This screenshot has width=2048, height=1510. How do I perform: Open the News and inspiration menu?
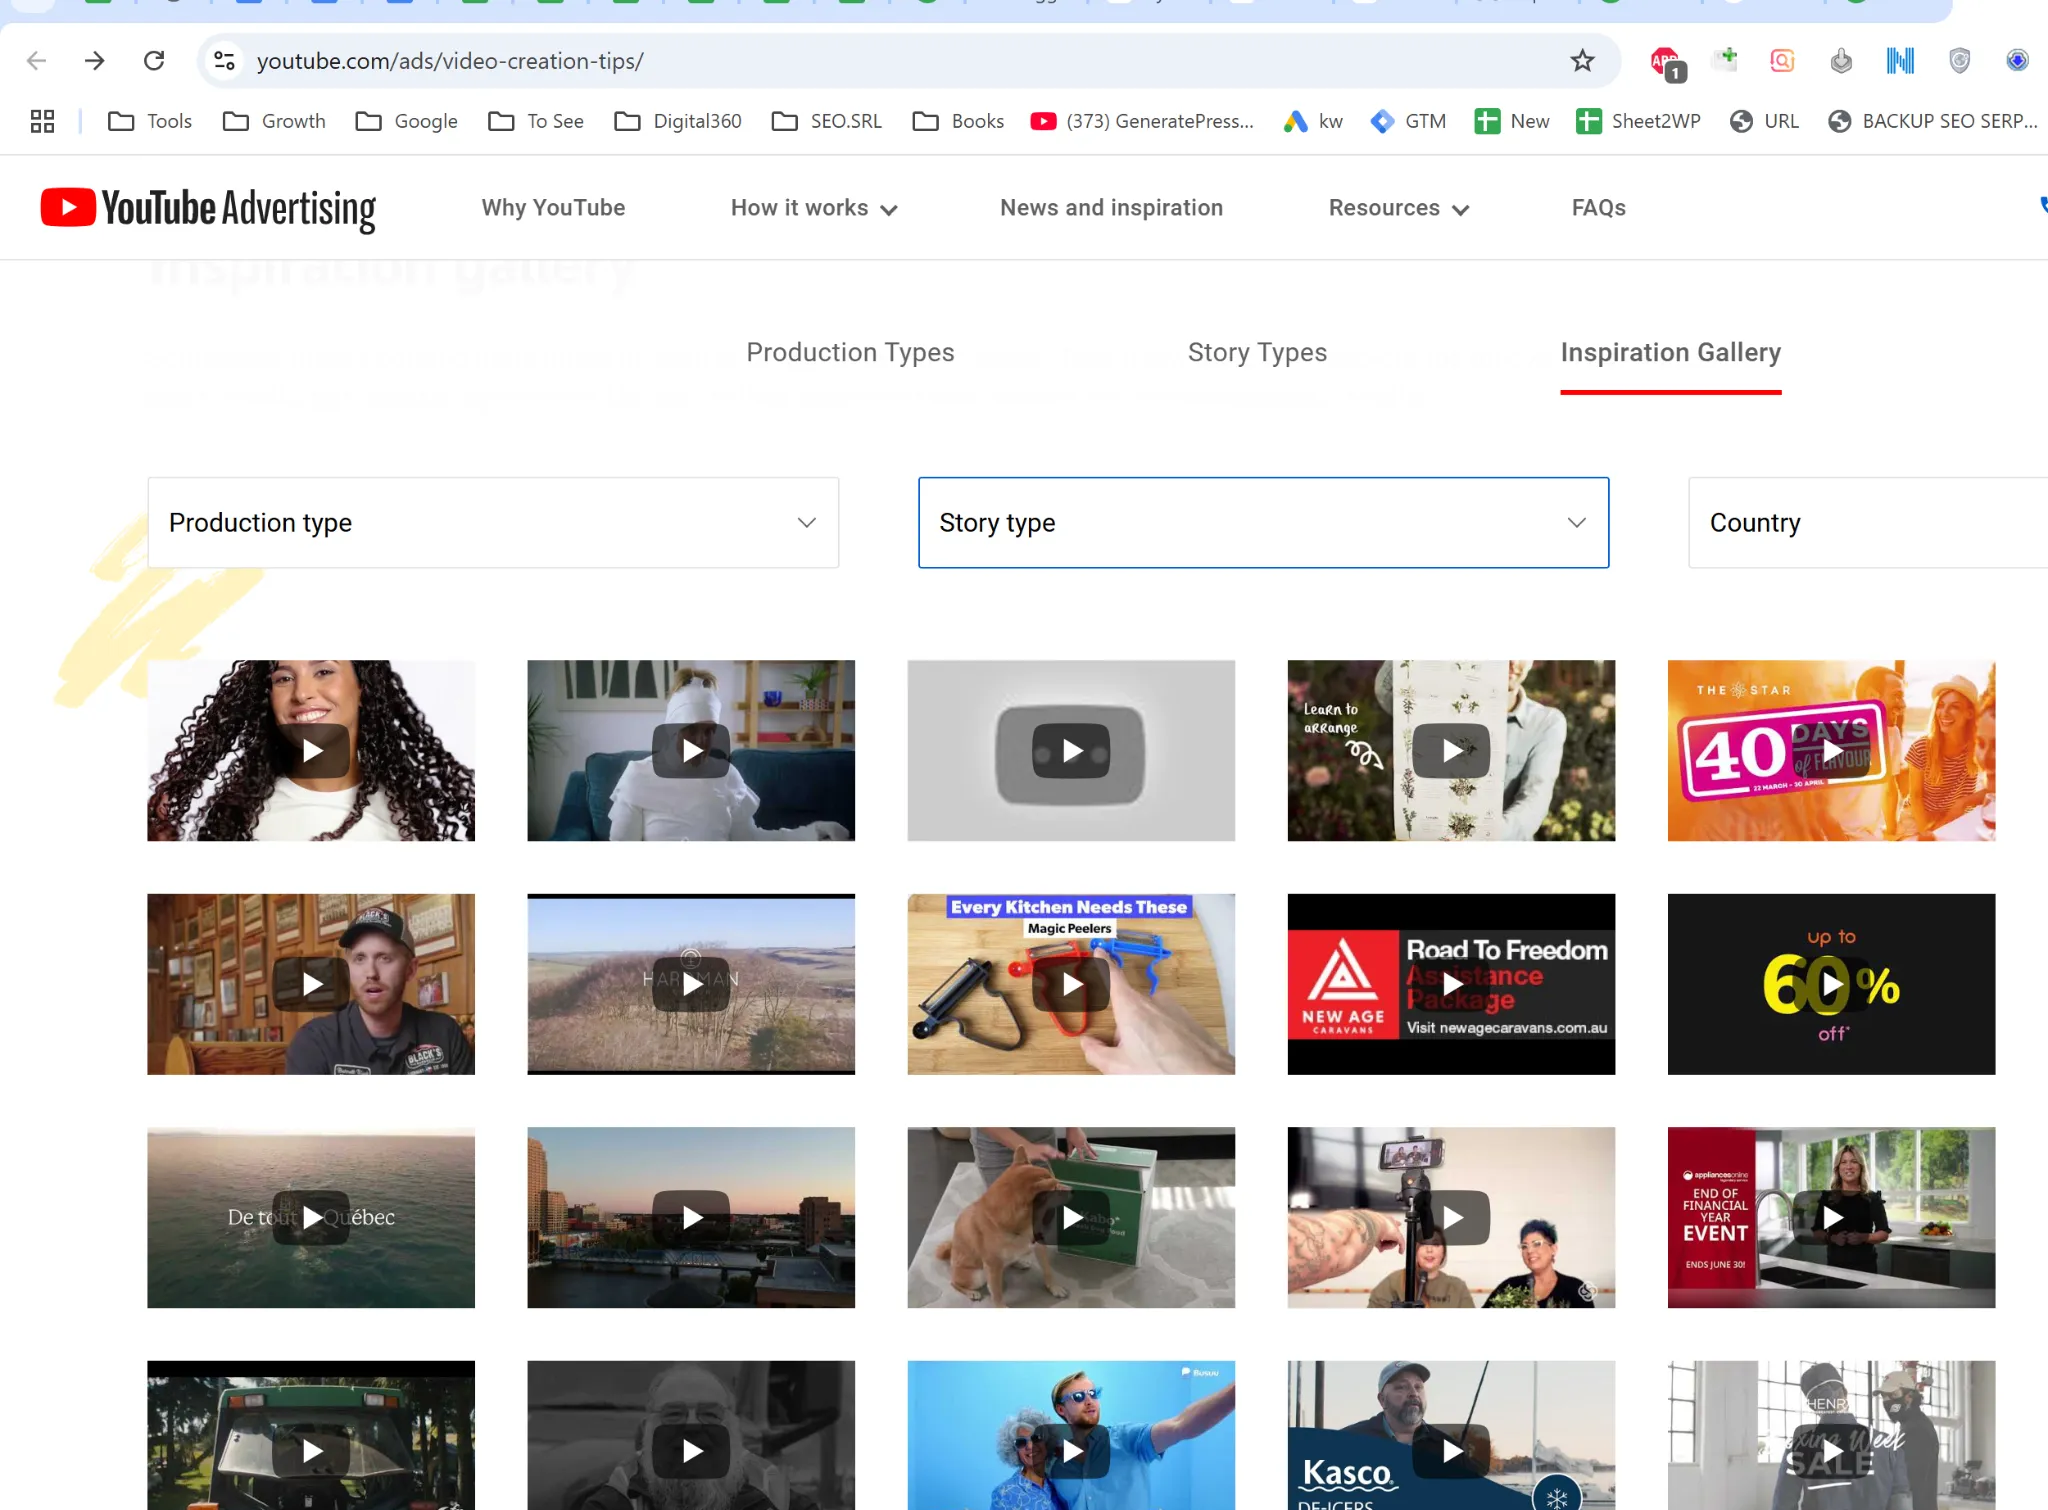[x=1111, y=207]
